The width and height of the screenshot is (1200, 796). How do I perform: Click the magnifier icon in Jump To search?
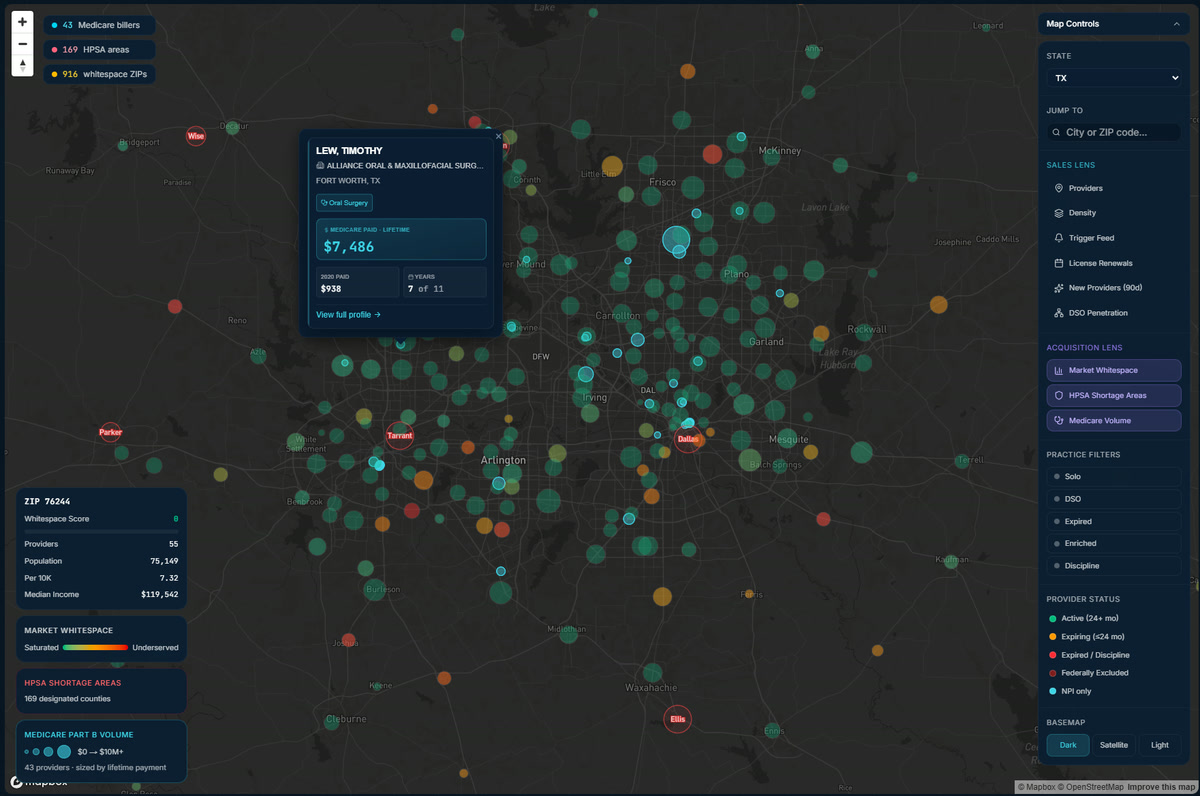pos(1057,132)
